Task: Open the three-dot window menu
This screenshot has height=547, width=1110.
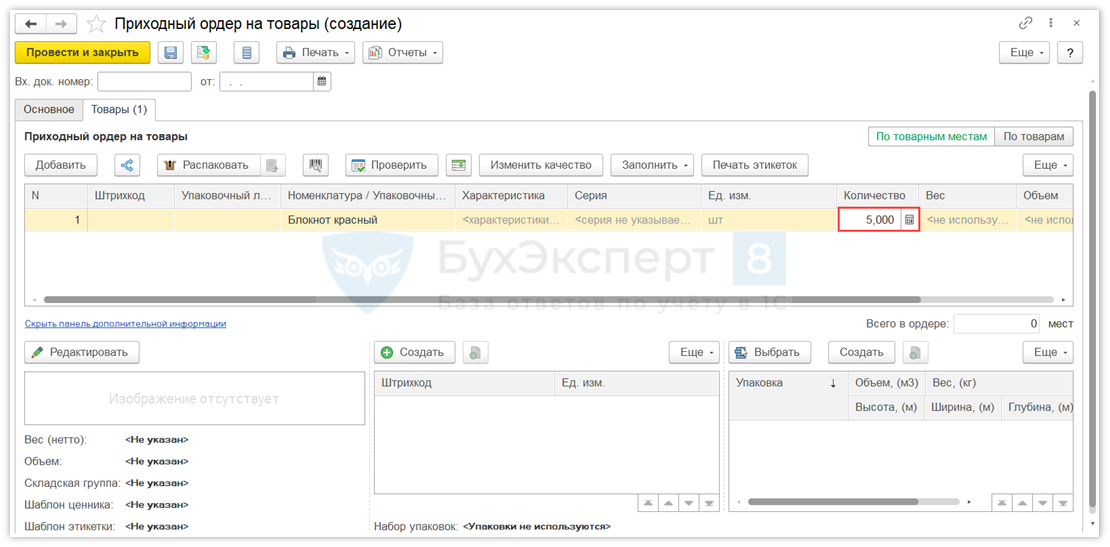Action: click(1051, 23)
